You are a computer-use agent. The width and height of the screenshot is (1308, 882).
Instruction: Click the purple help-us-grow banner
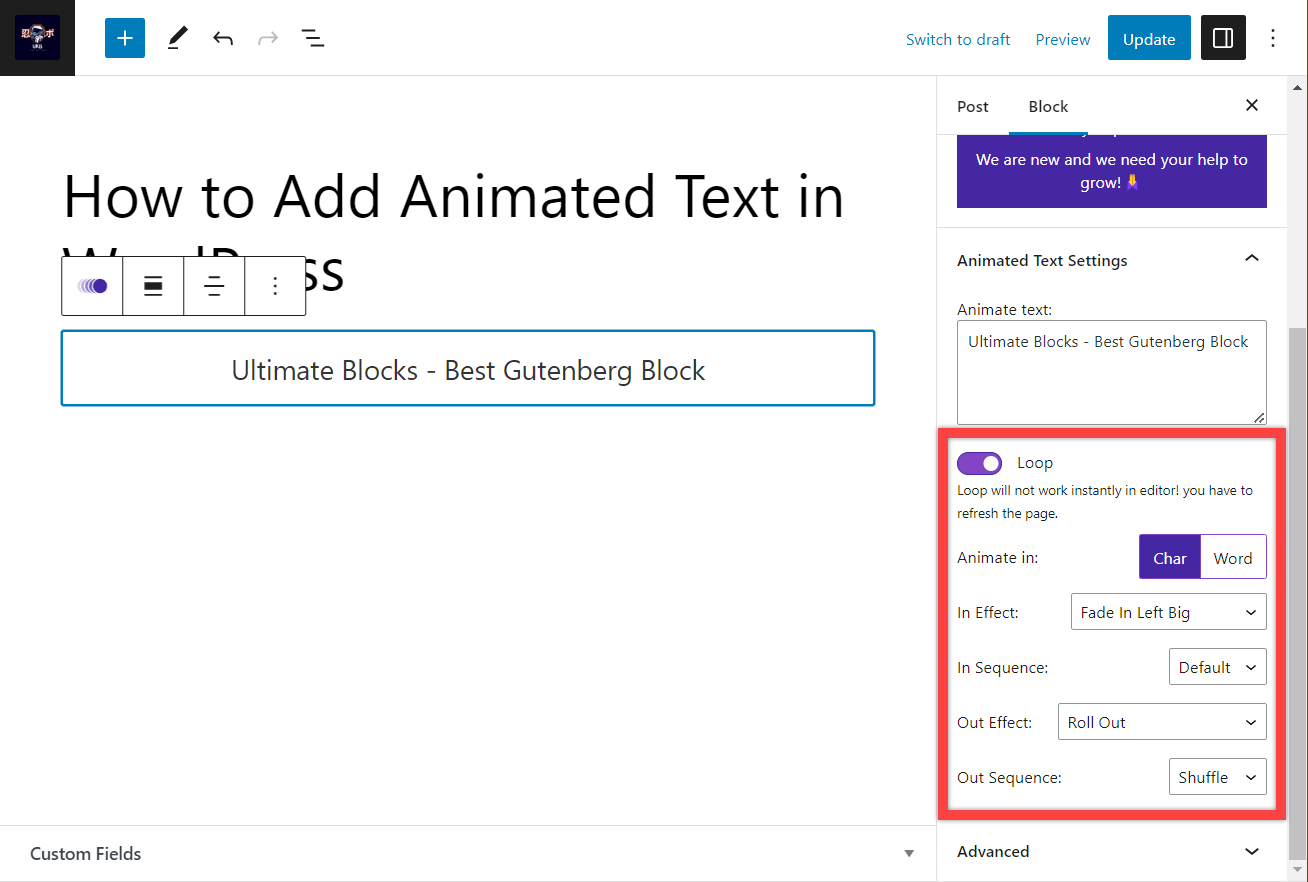click(1112, 171)
